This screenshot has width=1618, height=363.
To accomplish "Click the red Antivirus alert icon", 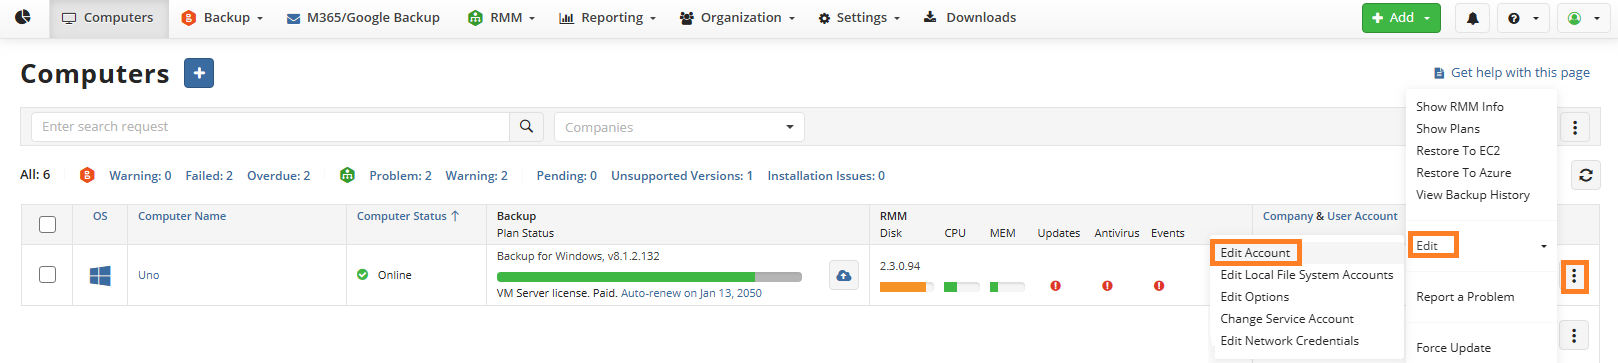I will 1107,286.
